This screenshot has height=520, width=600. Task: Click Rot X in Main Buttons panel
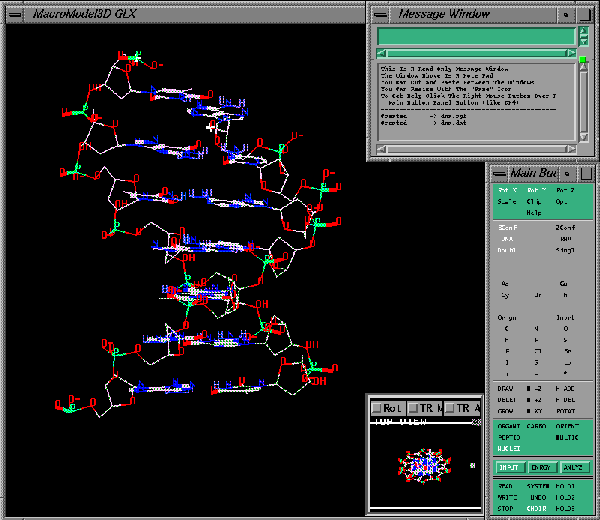508,190
